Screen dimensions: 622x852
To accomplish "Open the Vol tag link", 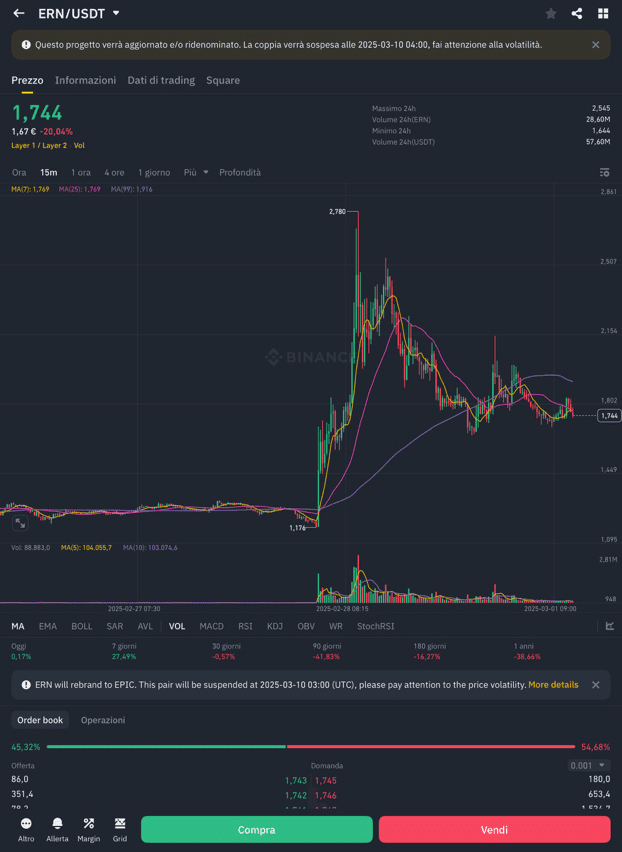I will 79,146.
